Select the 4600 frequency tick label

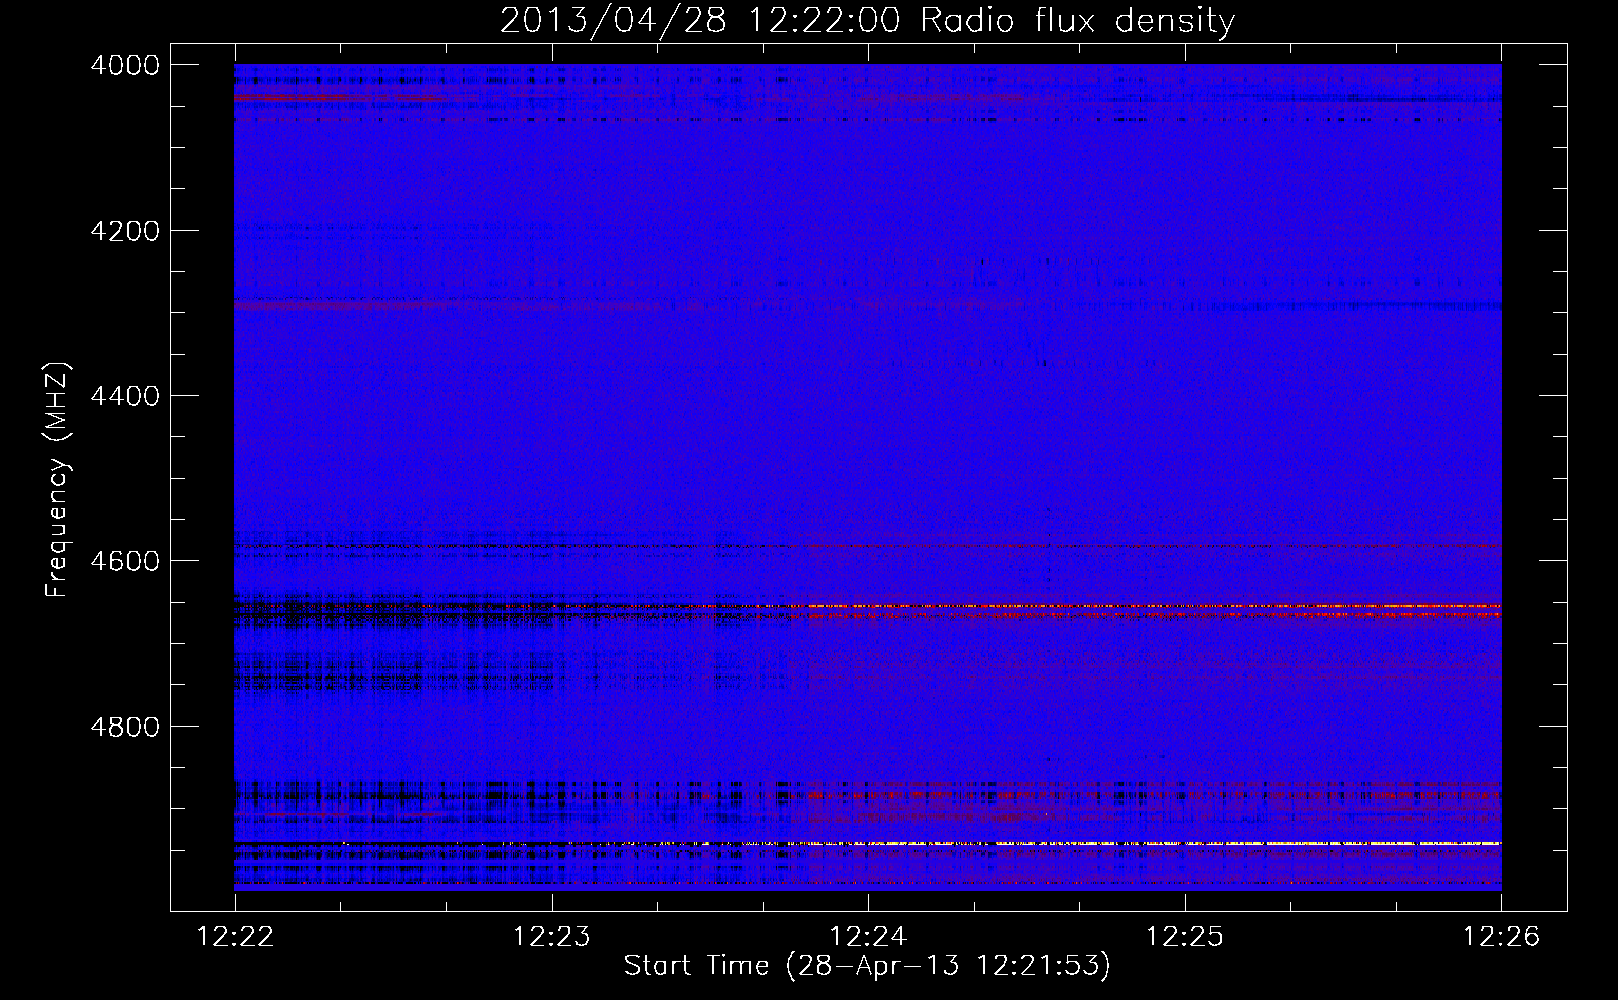pyautogui.click(x=125, y=561)
